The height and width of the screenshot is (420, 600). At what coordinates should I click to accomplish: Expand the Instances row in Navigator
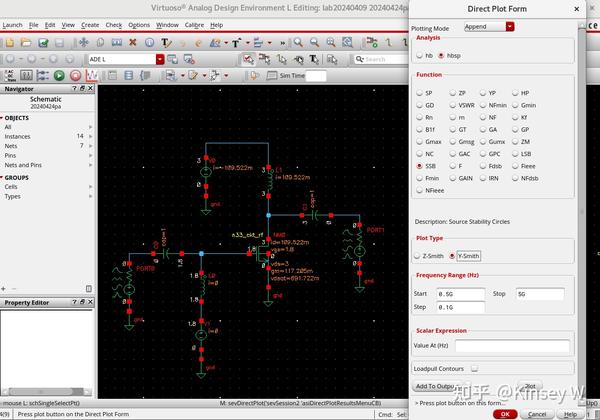(x=91, y=136)
